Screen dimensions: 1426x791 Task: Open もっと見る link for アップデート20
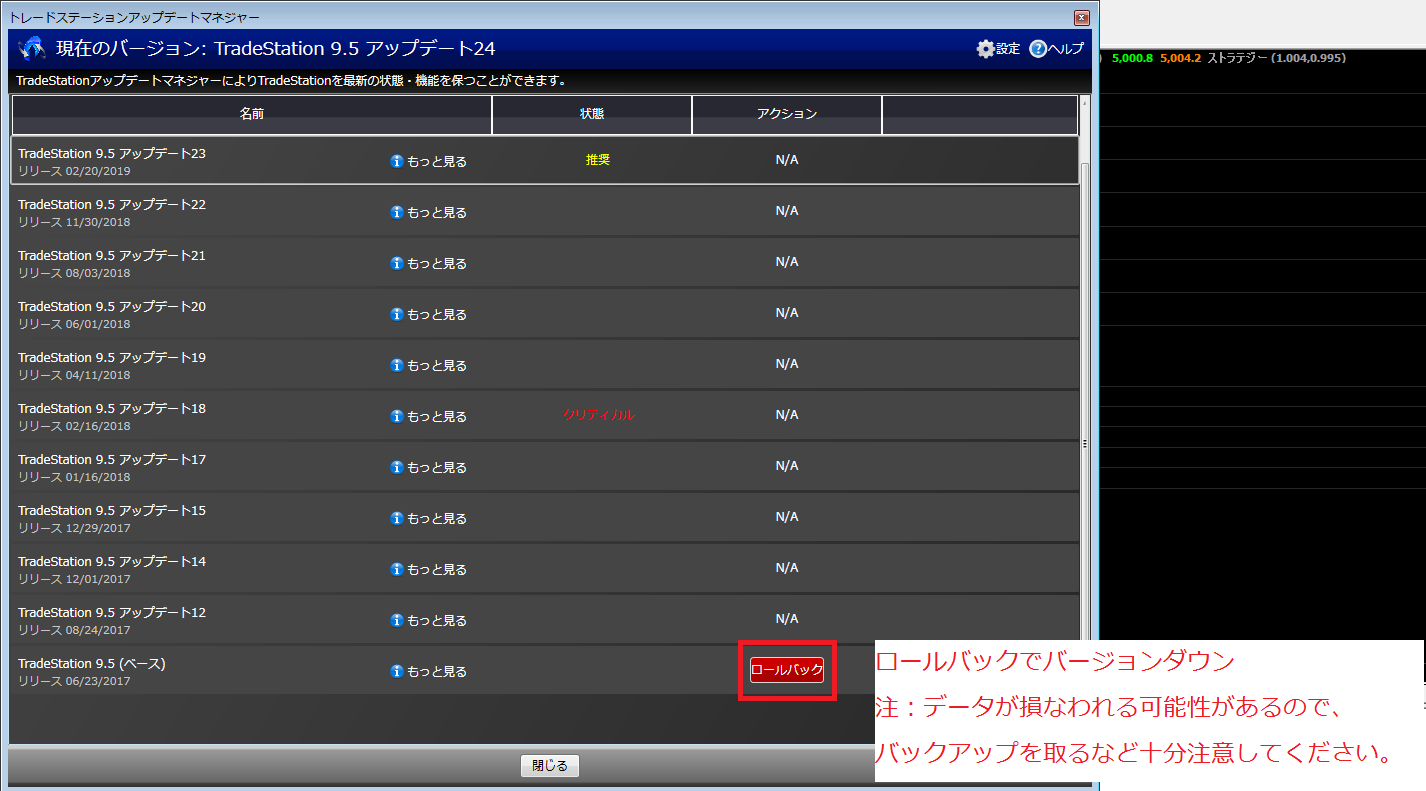tap(437, 314)
